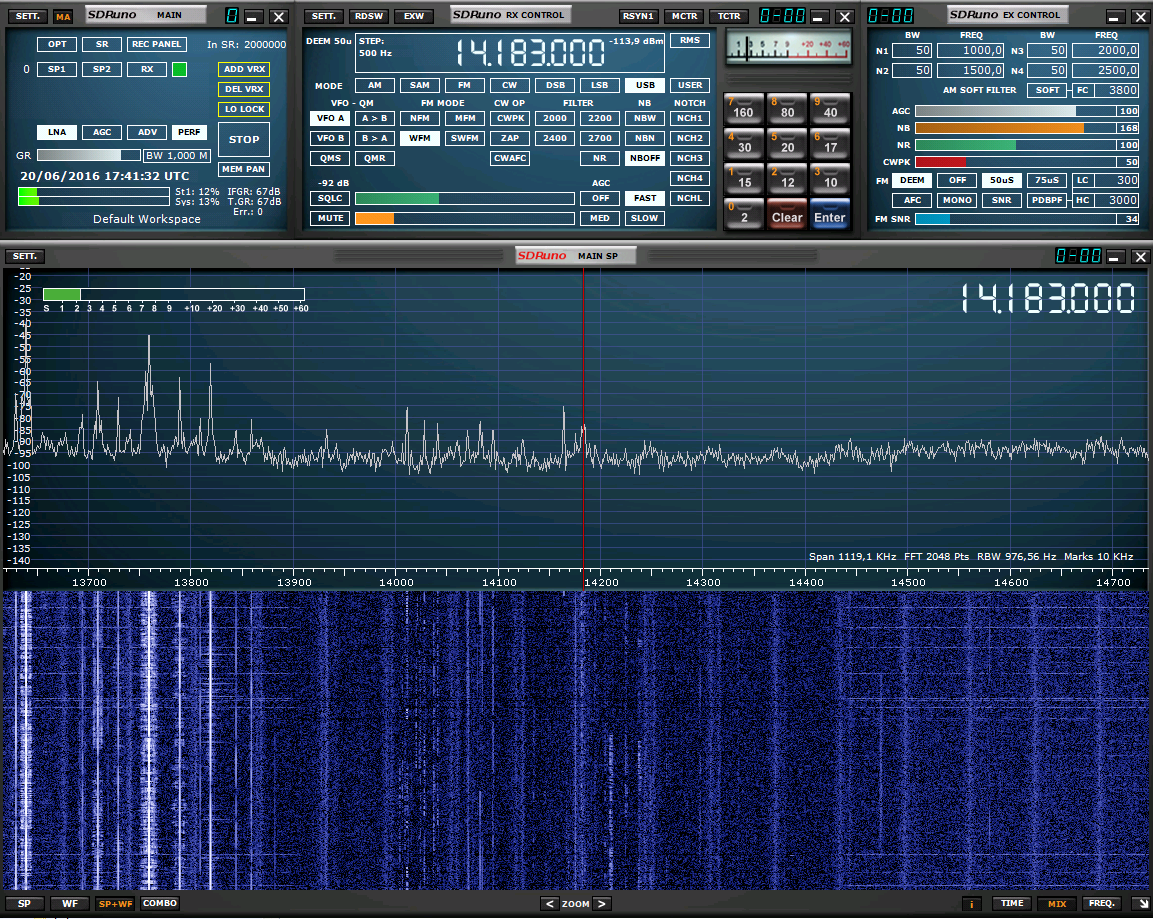This screenshot has height=919, width=1153.
Task: Click LO LOCK button
Action: click(244, 109)
